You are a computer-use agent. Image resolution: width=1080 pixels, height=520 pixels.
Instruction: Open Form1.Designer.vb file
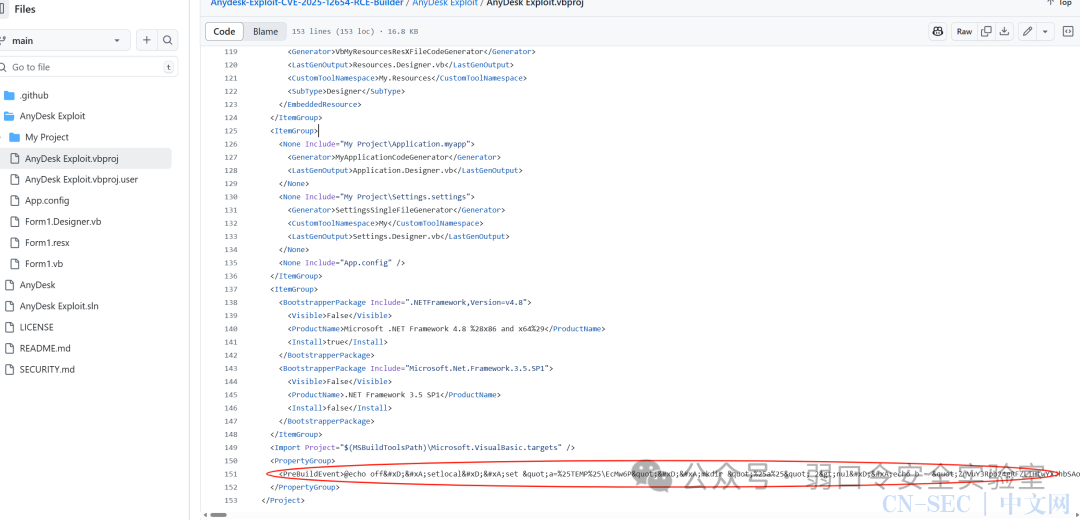pos(63,222)
